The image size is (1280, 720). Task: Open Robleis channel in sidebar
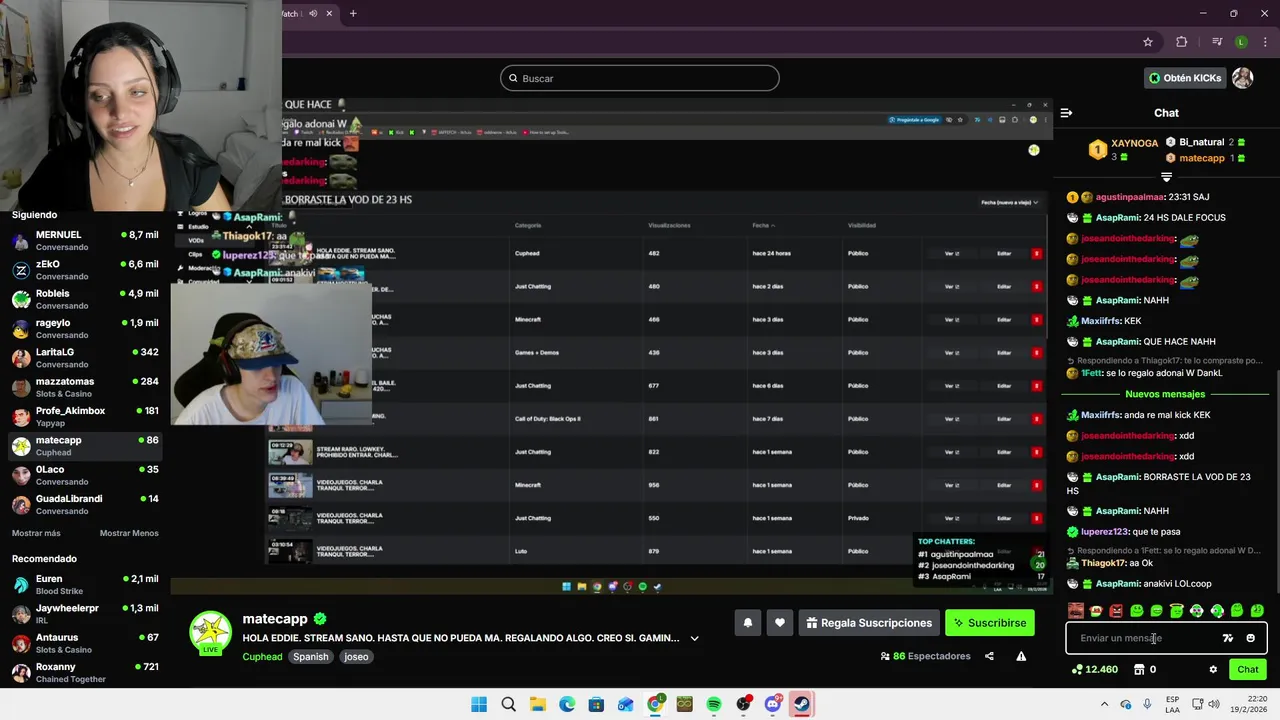[x=85, y=299]
